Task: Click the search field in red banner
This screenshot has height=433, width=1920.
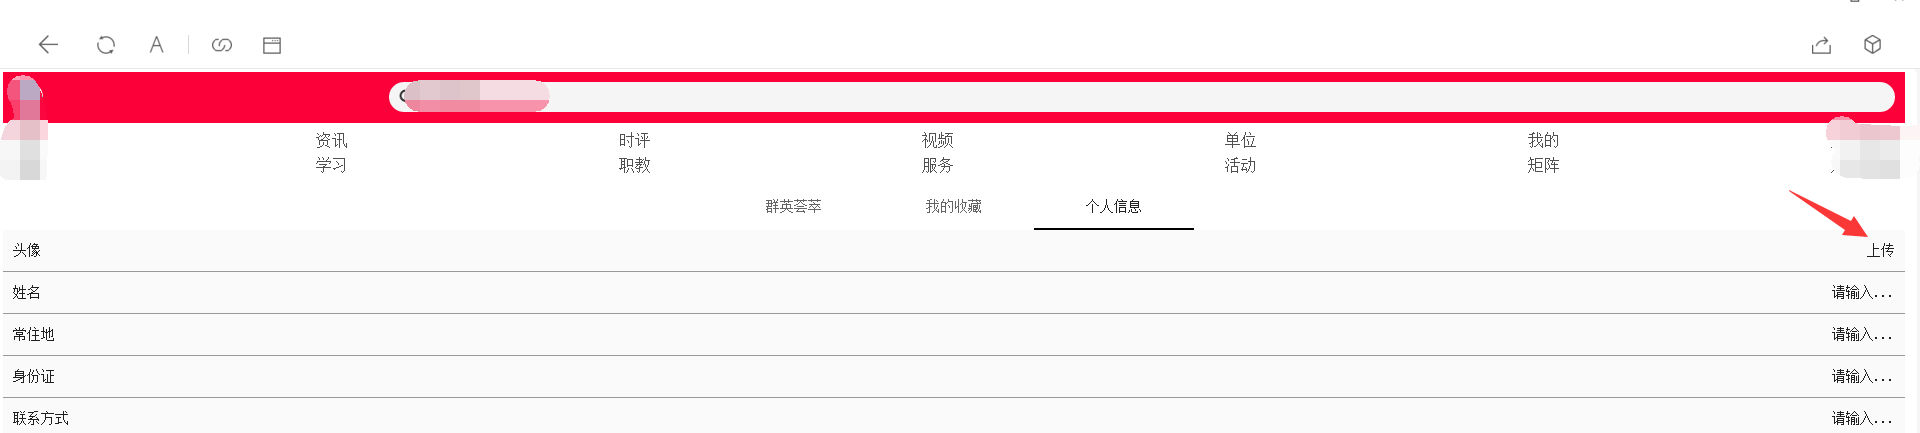Action: click(x=1140, y=97)
